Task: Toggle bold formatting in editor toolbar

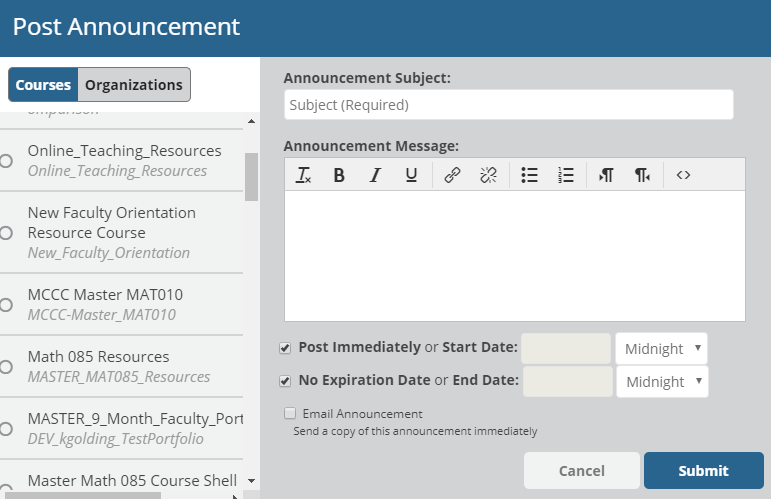Action: [x=339, y=175]
